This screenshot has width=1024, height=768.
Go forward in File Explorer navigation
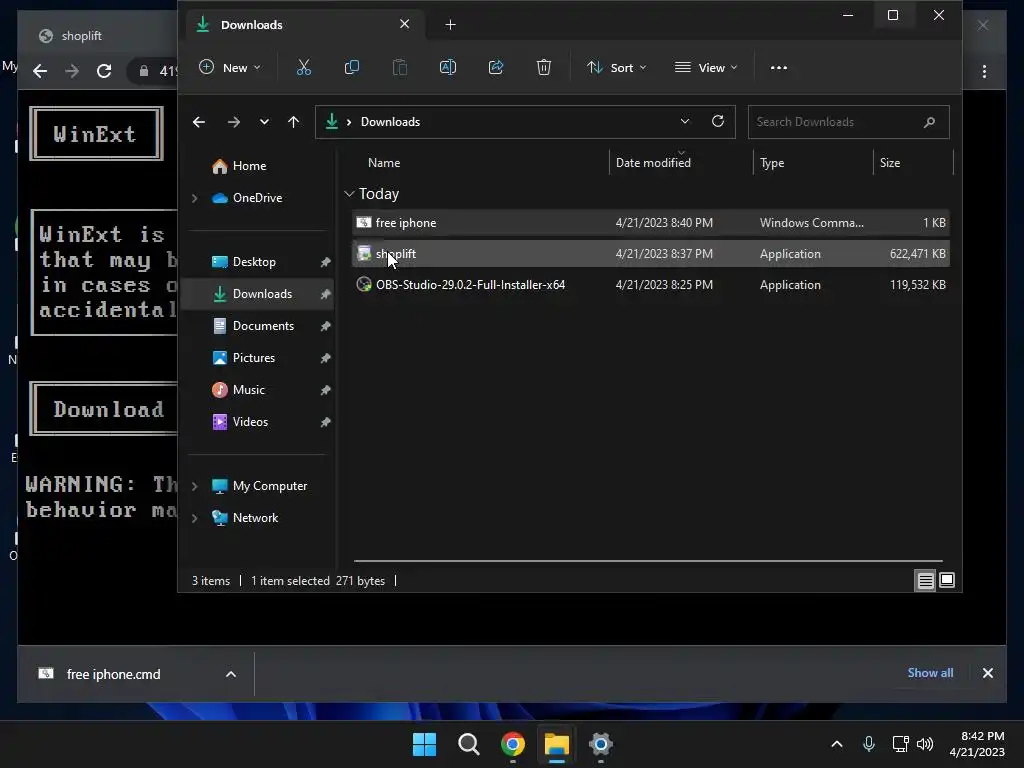coord(233,122)
